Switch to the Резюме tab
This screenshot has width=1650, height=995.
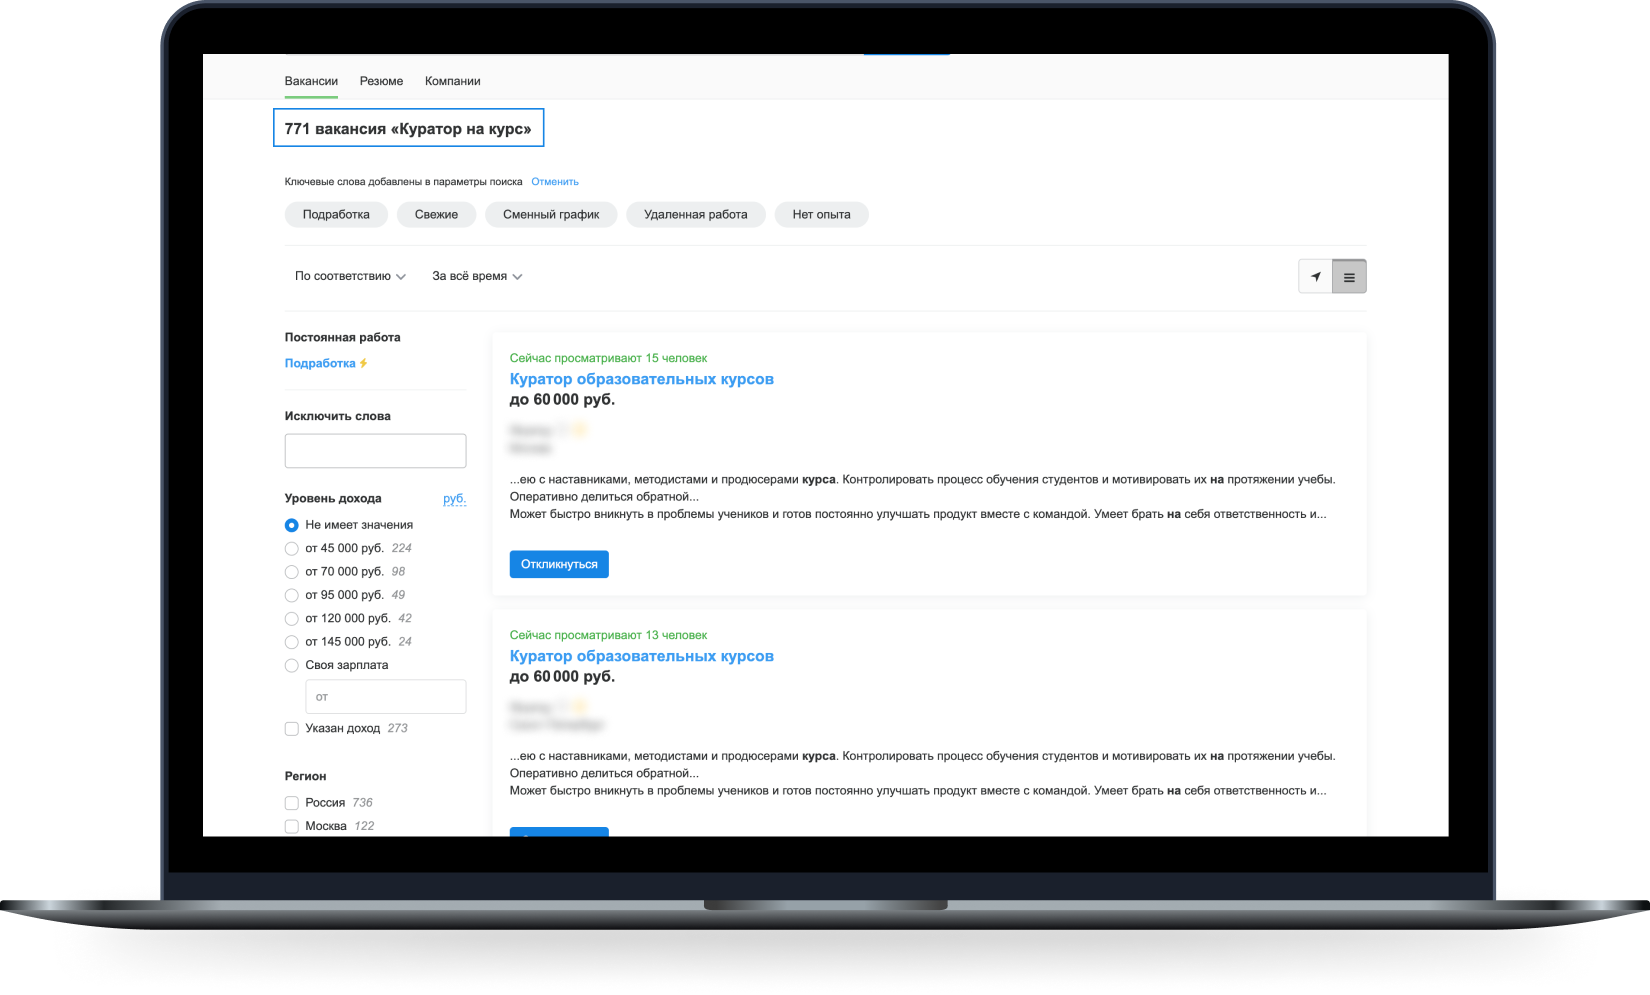[x=381, y=81]
